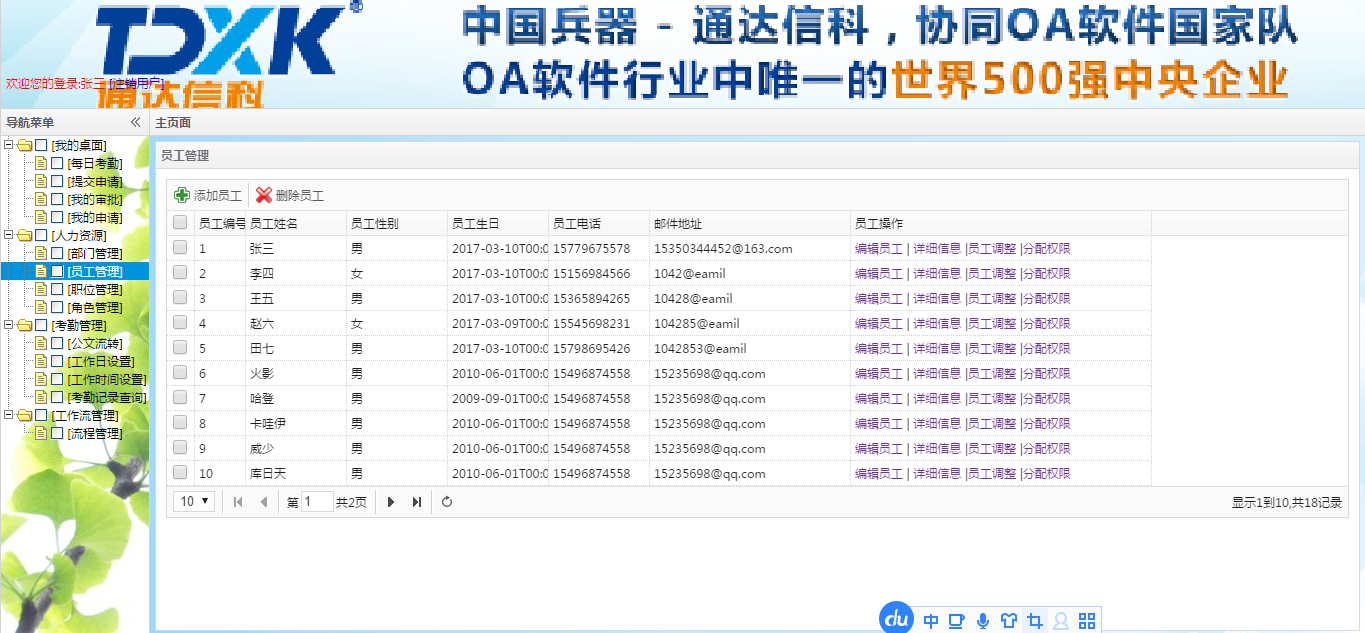Click the page number input field
Screen dimensions: 1365x633
point(317,502)
